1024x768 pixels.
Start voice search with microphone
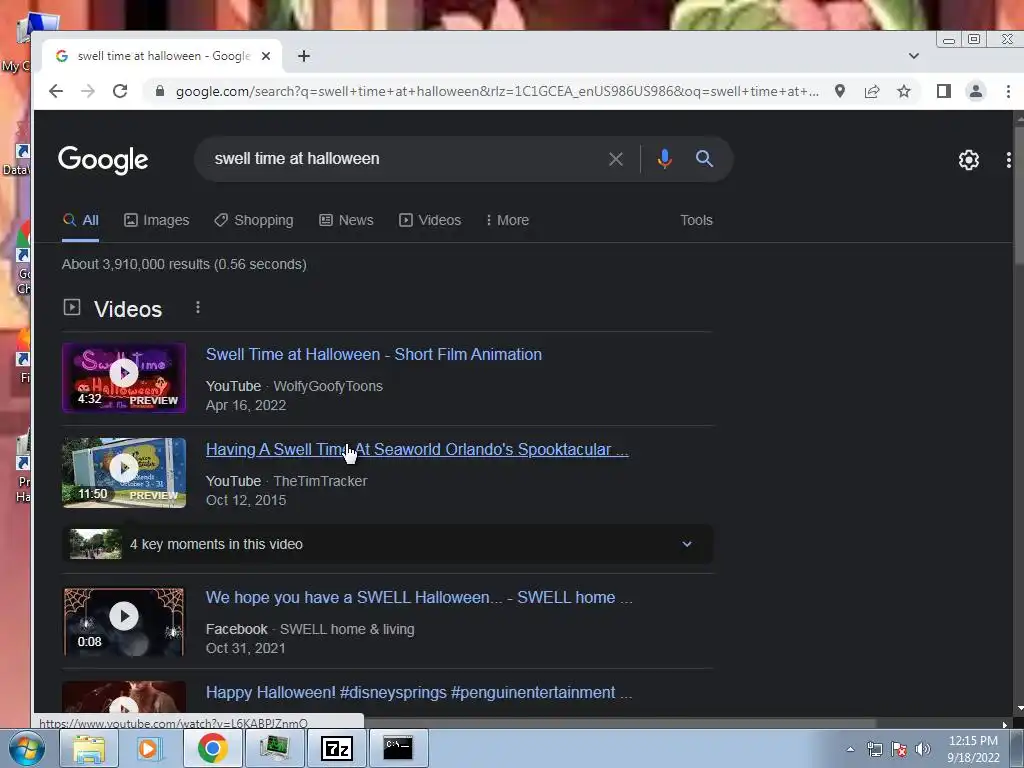tap(664, 159)
